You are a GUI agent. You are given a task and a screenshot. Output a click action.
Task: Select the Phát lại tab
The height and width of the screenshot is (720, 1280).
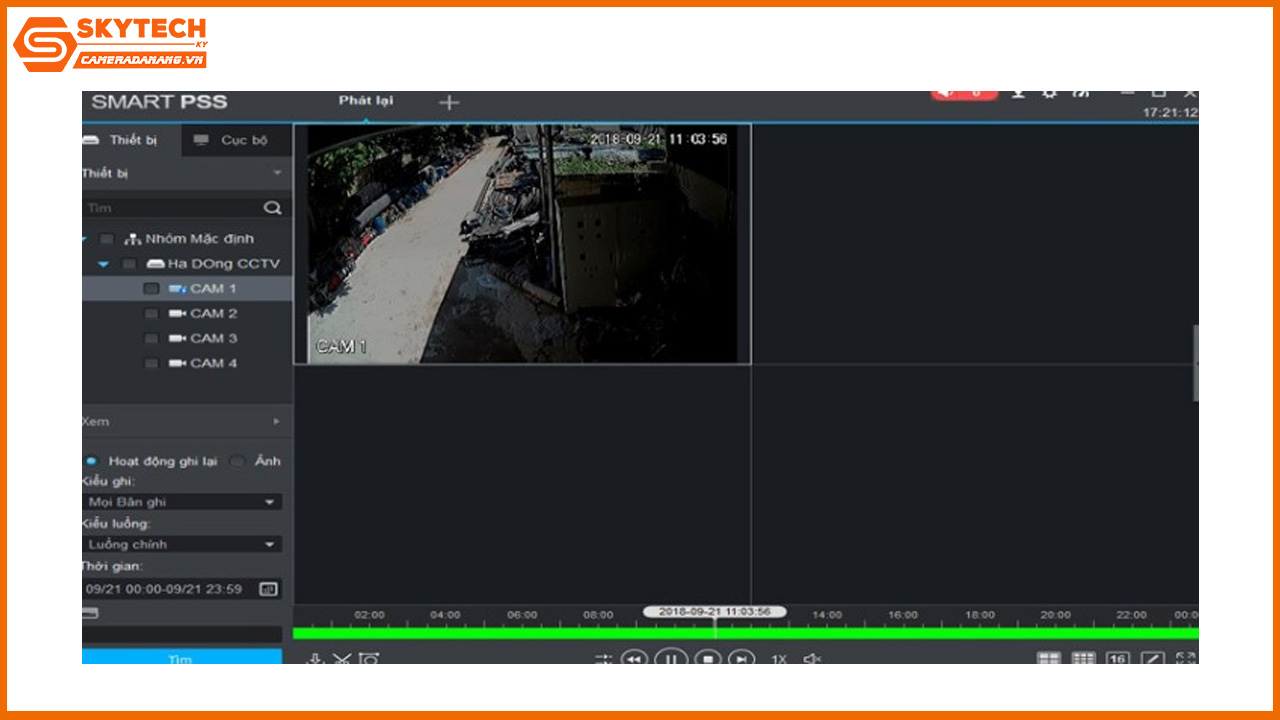tap(366, 101)
